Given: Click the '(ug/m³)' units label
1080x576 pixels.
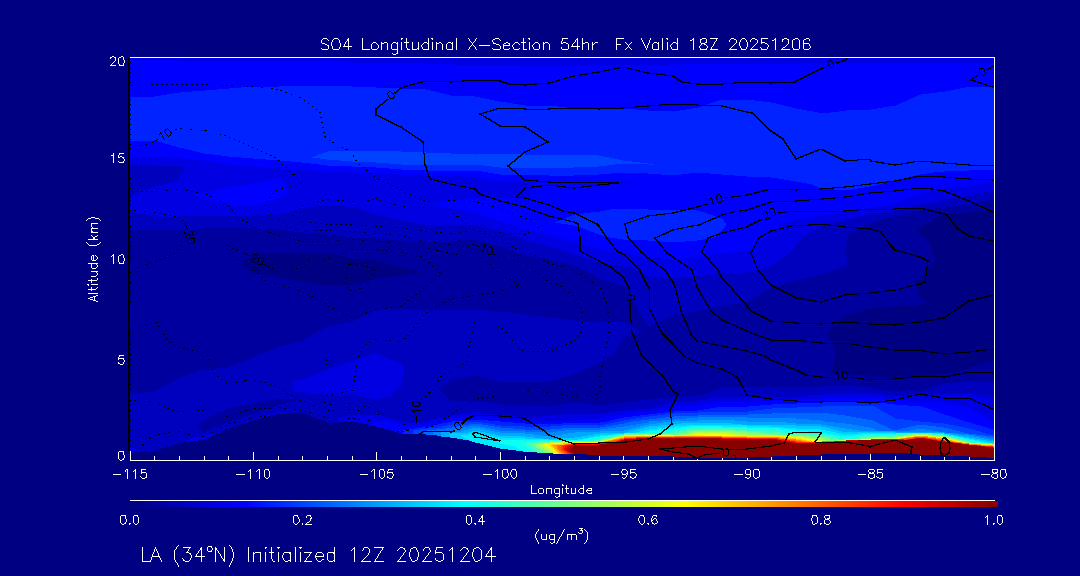Looking at the screenshot, I should (x=561, y=536).
